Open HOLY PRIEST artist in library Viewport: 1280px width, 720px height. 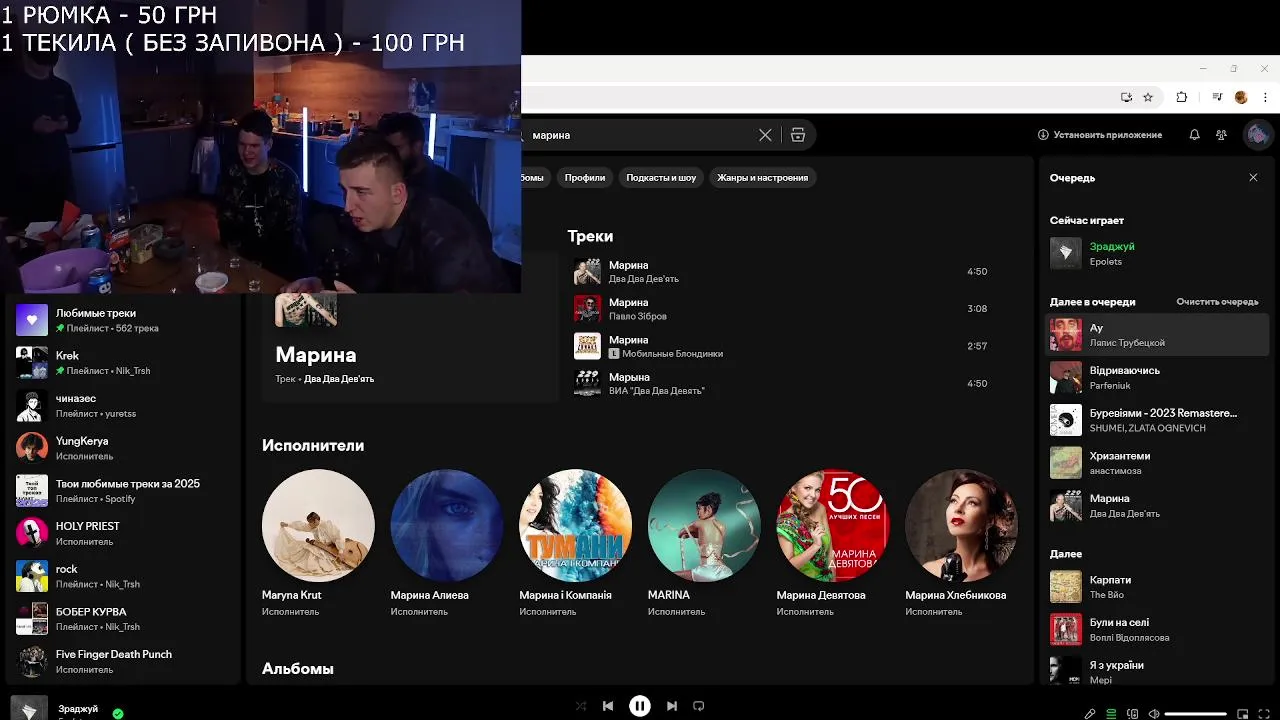click(x=124, y=533)
